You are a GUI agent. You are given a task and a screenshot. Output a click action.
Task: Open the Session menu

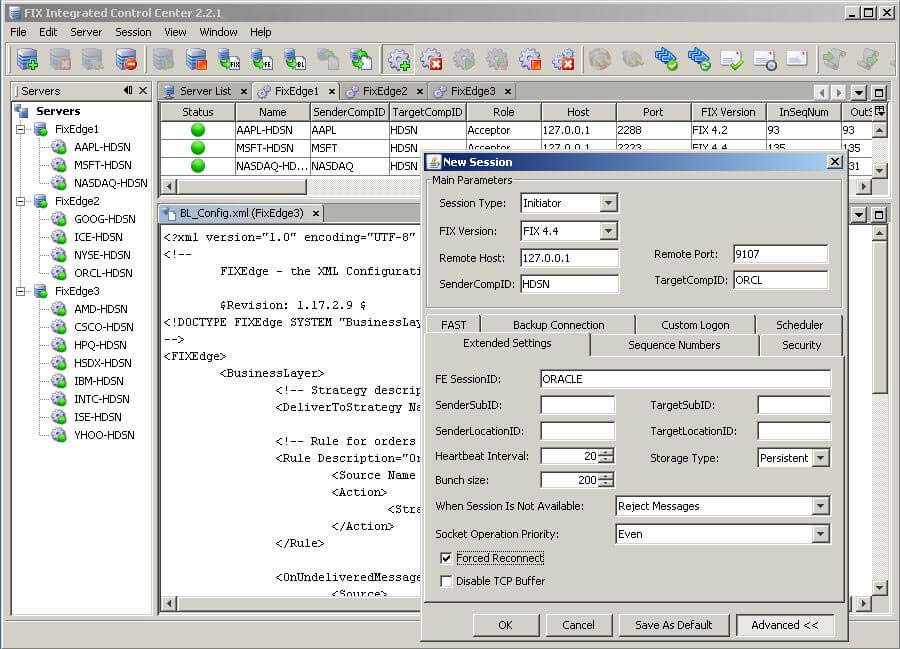point(133,32)
